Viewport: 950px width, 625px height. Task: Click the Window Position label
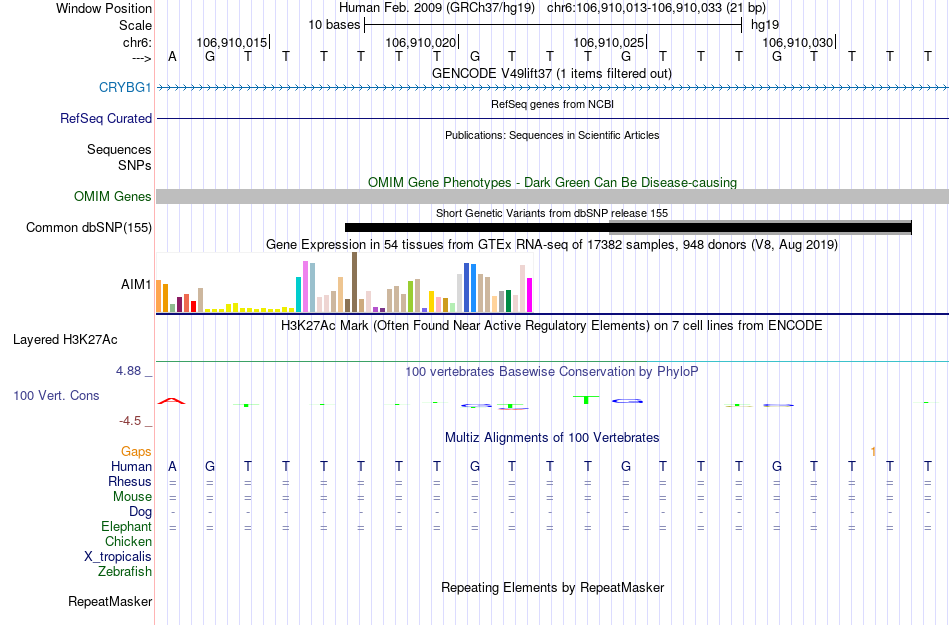(104, 8)
